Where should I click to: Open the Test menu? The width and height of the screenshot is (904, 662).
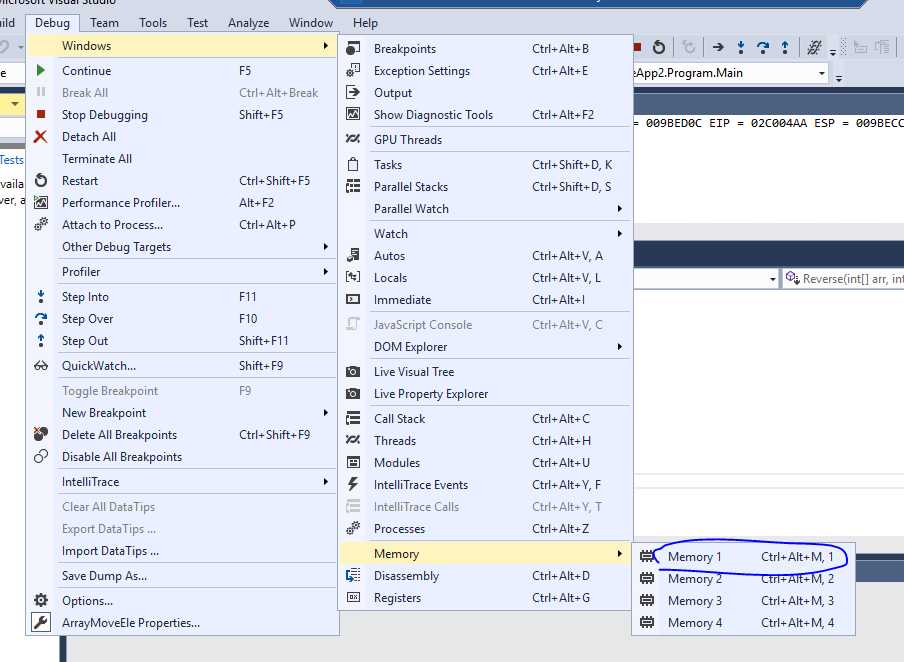[197, 23]
